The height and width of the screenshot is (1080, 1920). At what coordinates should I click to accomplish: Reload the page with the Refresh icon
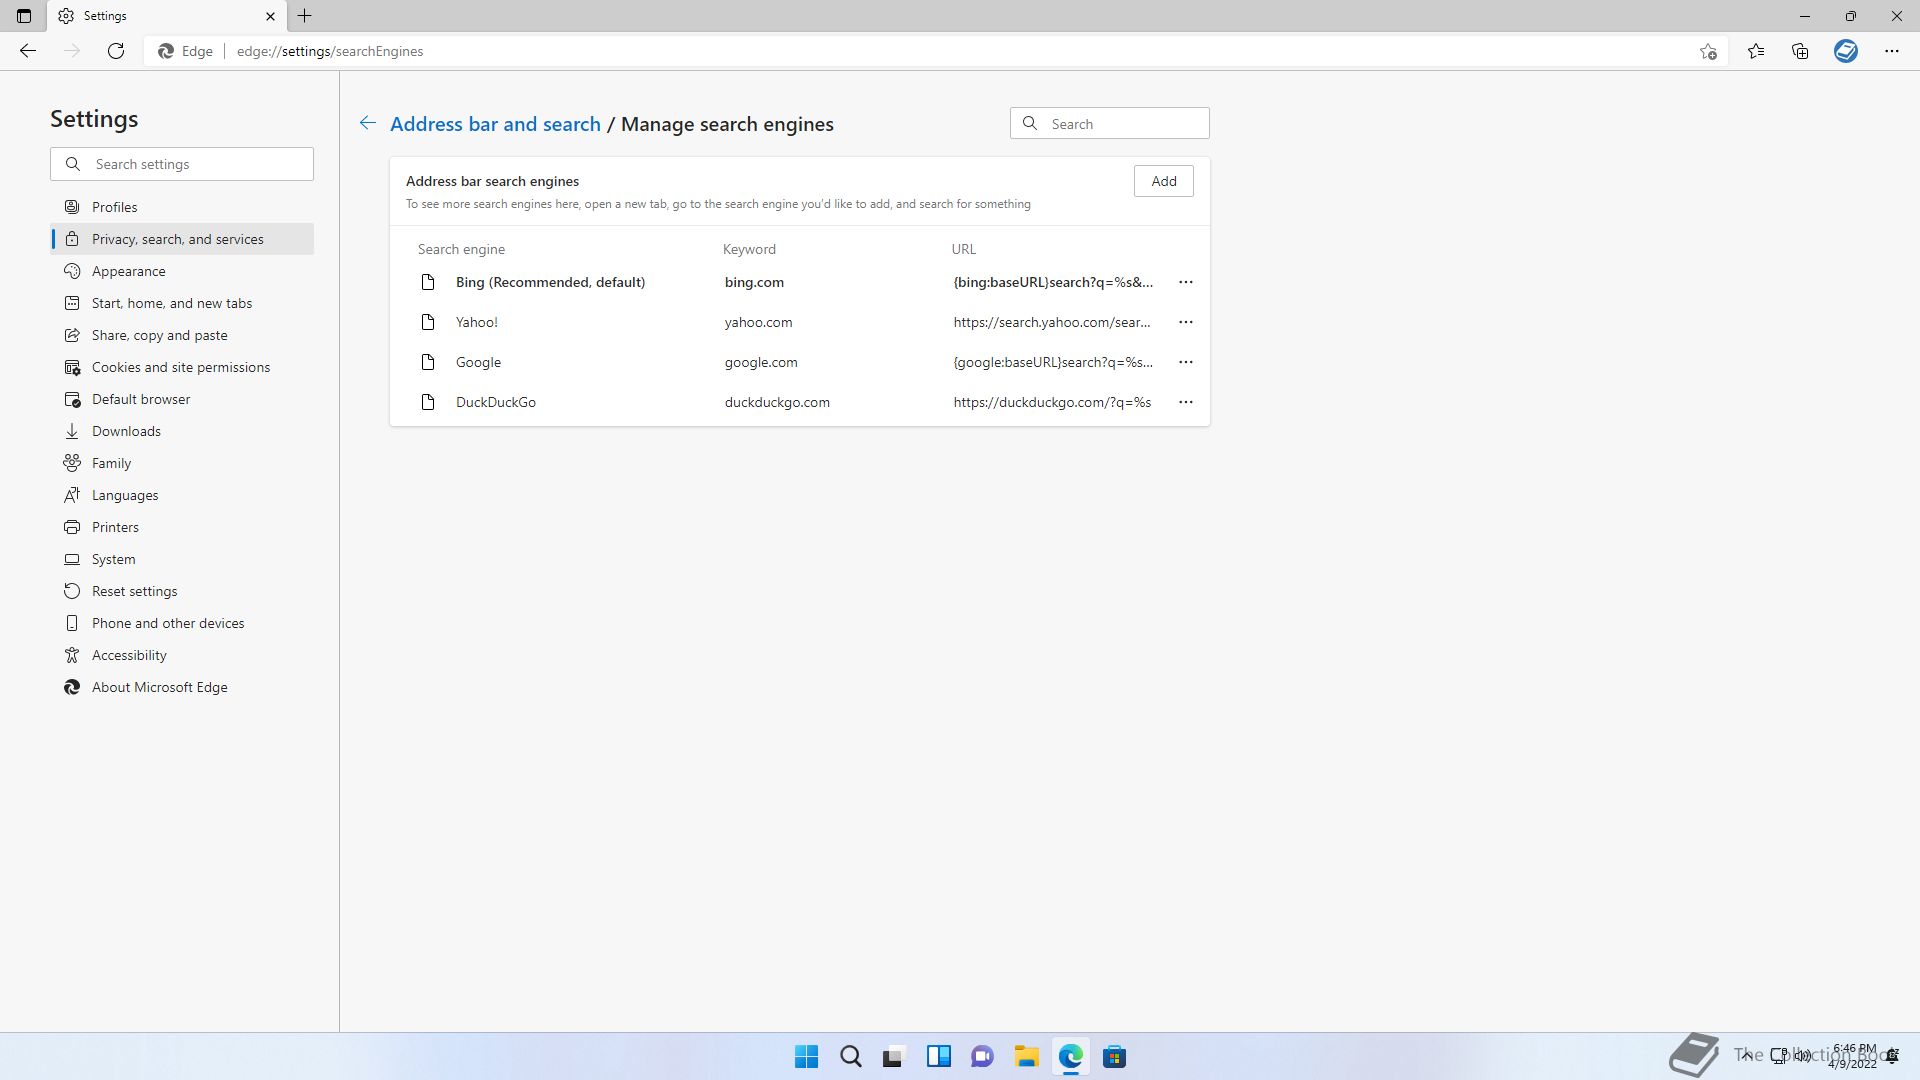tap(116, 51)
